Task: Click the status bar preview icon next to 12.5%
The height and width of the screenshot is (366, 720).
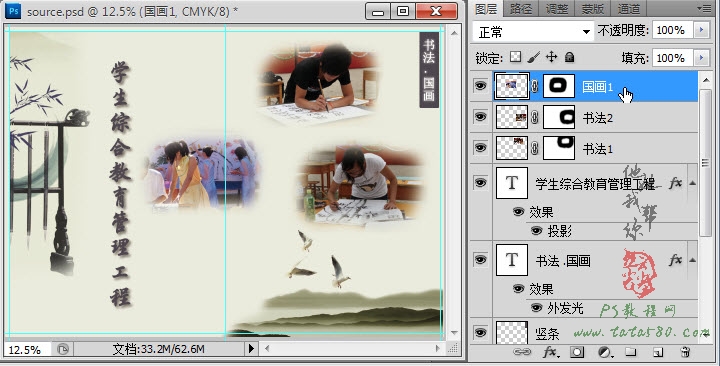Action: point(63,349)
